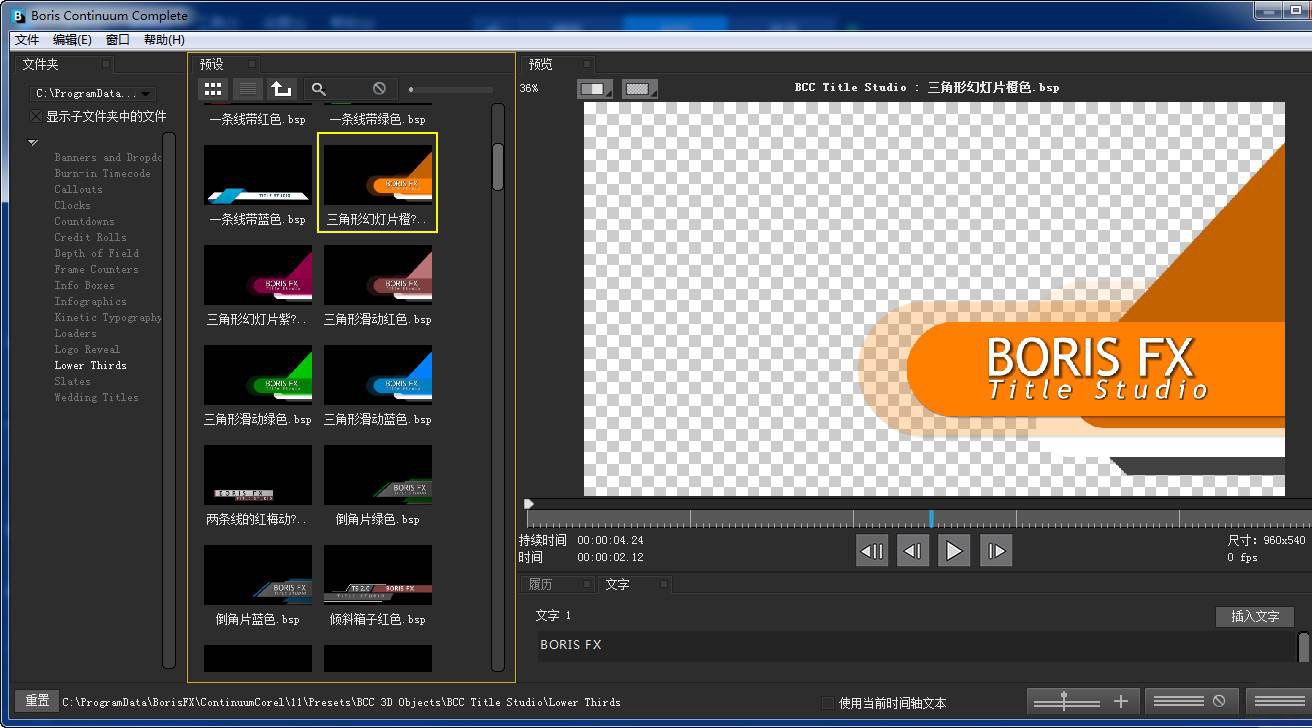
Task: Select Banners and Dropdowns folder
Action: (x=108, y=157)
